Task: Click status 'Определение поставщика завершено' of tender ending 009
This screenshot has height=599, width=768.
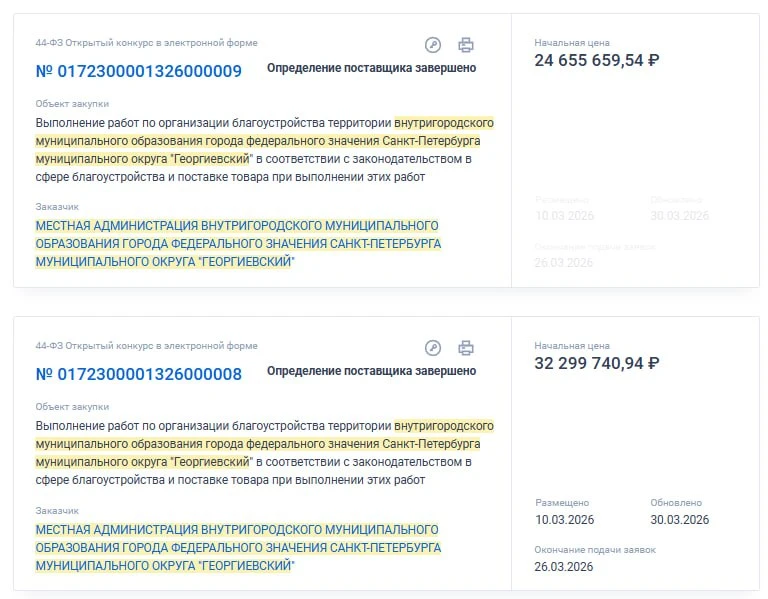Action: coord(371,68)
